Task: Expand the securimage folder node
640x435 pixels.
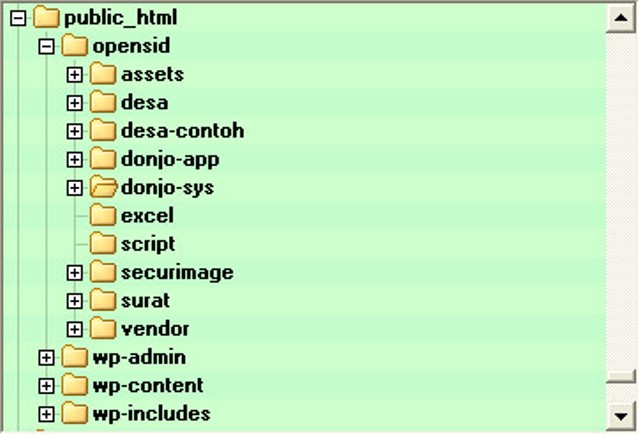Action: point(74,273)
